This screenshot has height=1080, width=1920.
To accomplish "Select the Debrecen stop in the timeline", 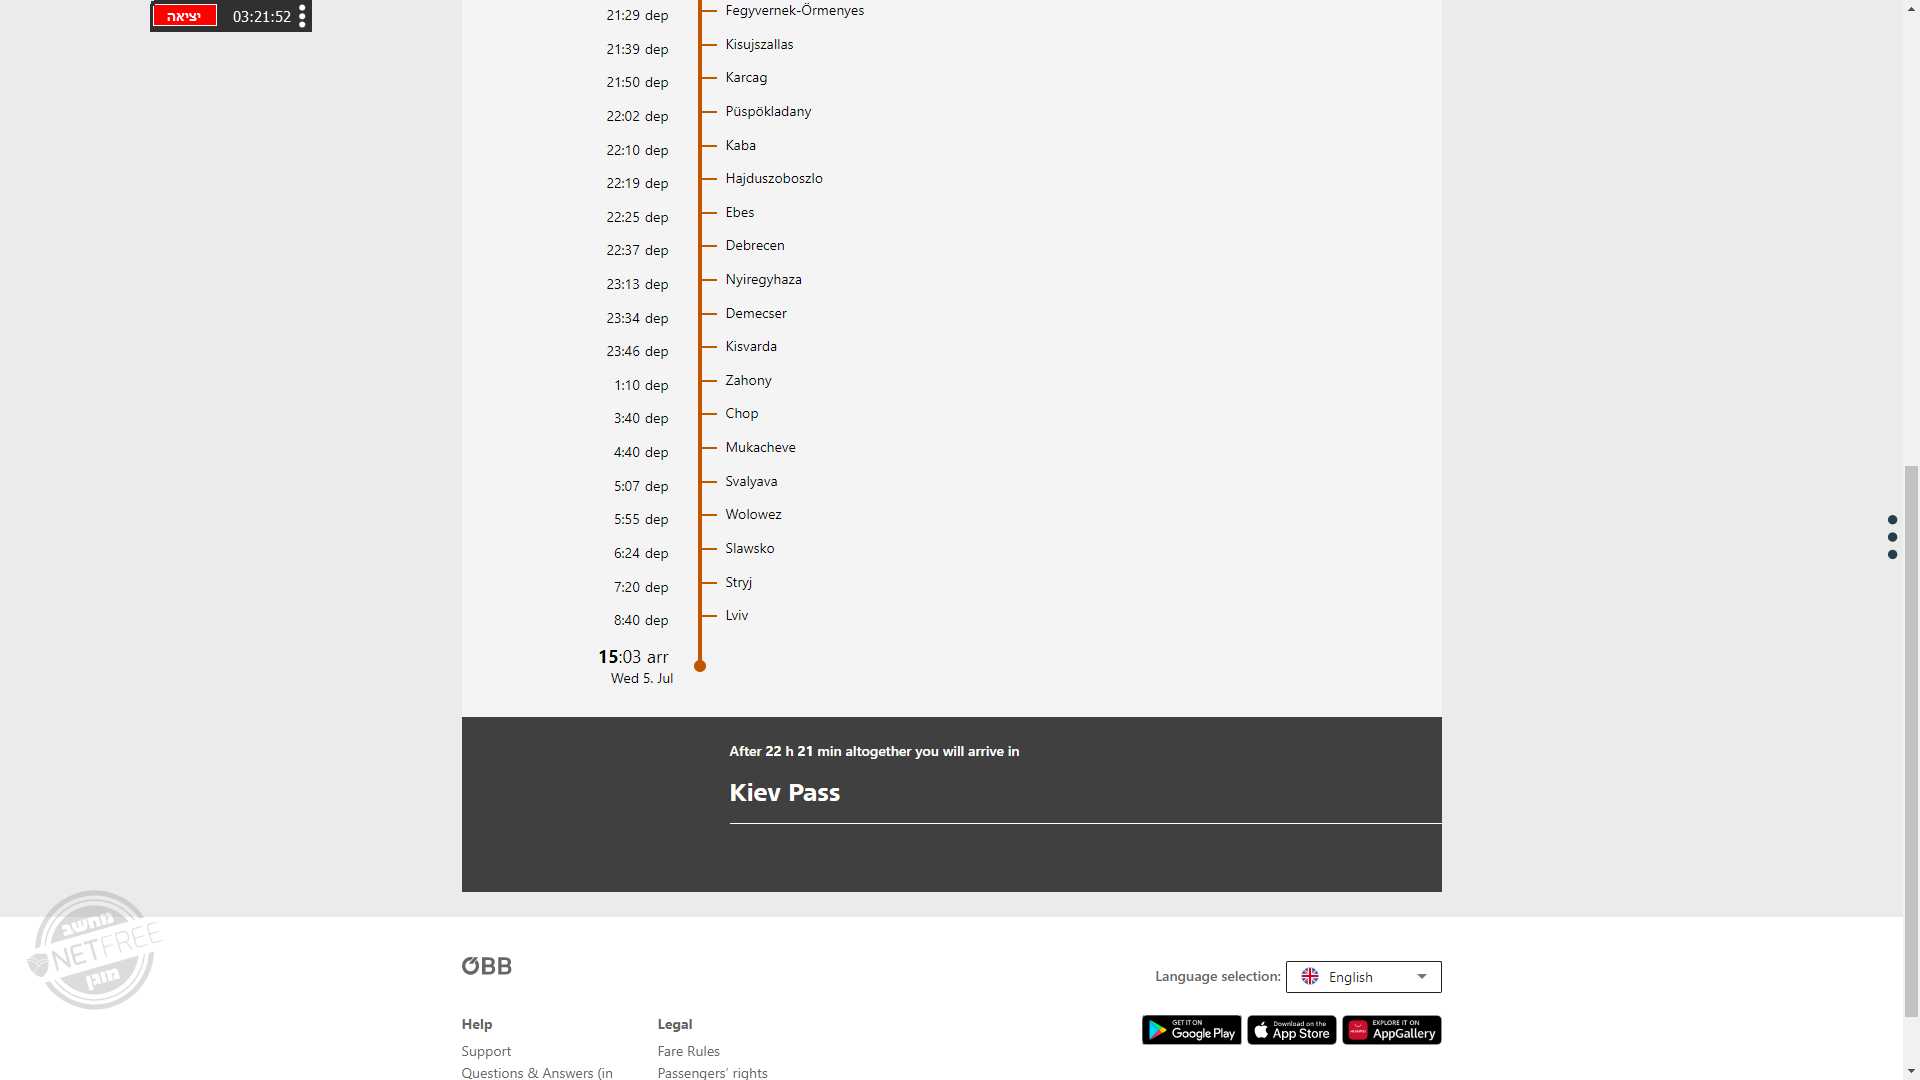I will click(x=755, y=246).
